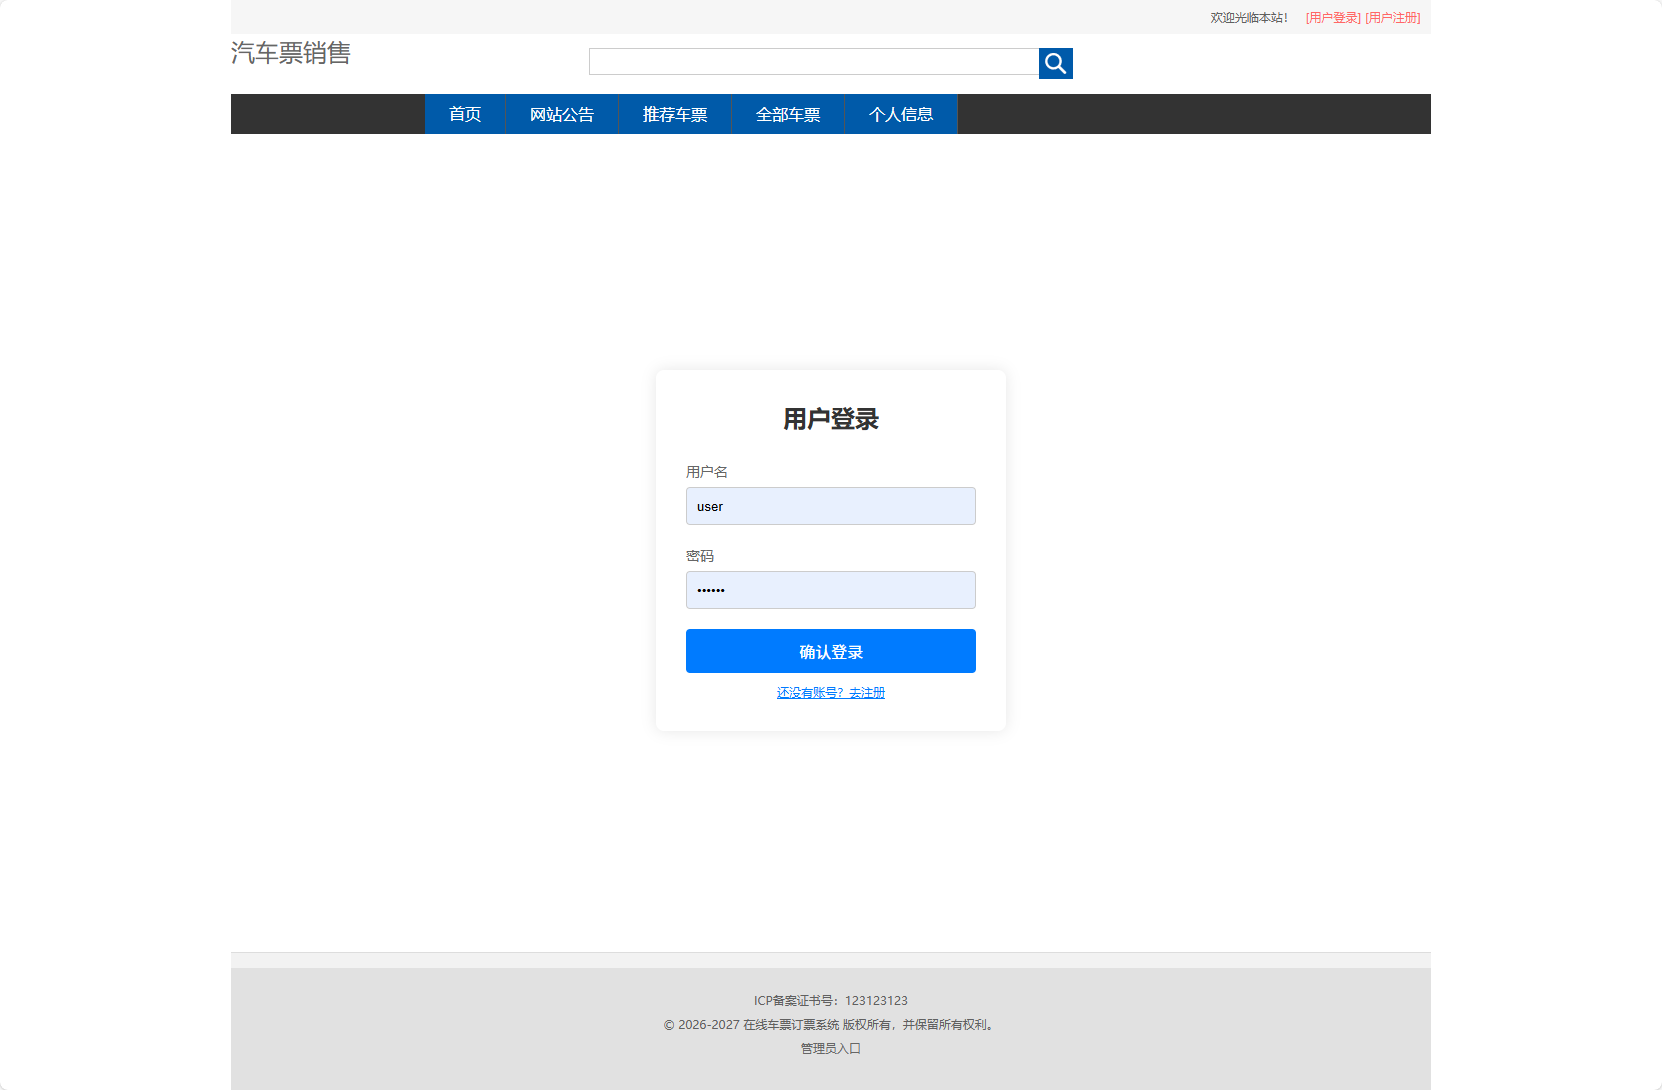The width and height of the screenshot is (1662, 1090).
Task: Select the 推荐车票 menu item
Action: [675, 114]
